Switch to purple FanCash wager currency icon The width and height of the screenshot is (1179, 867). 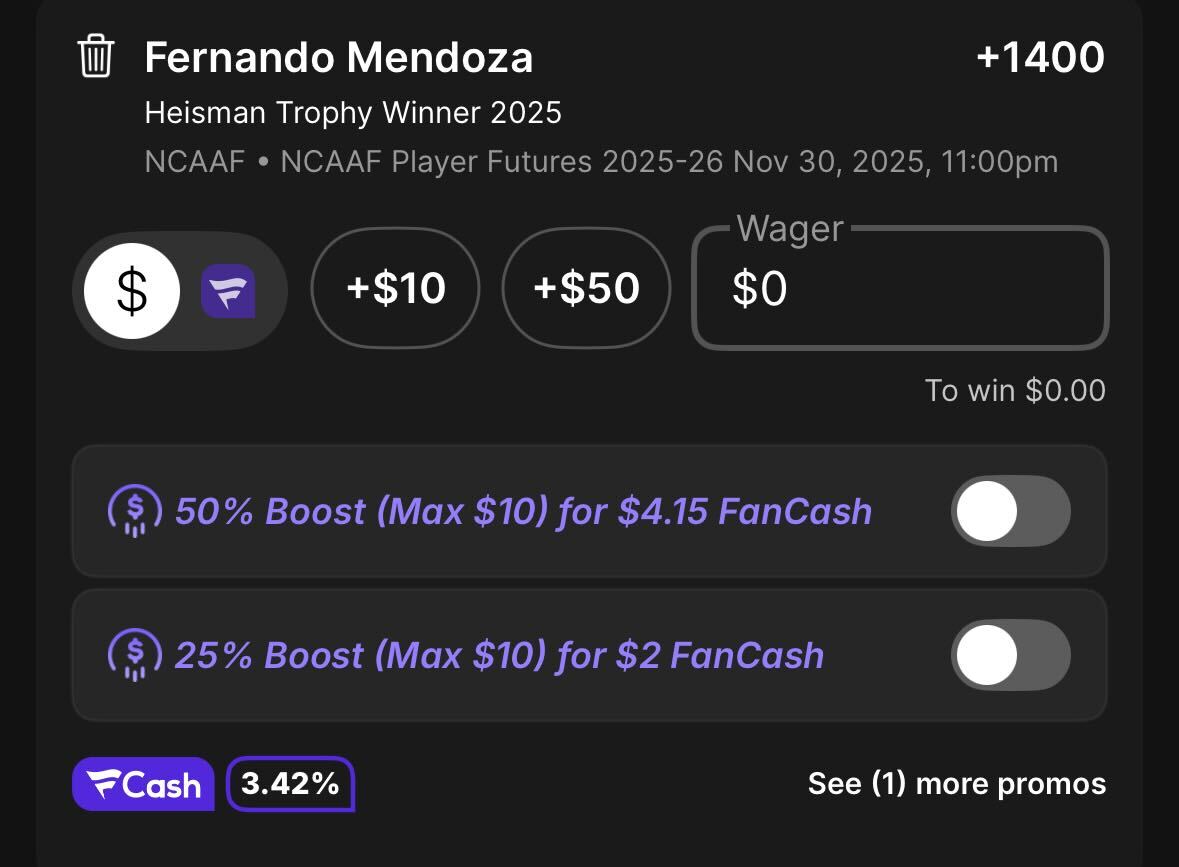coord(228,291)
